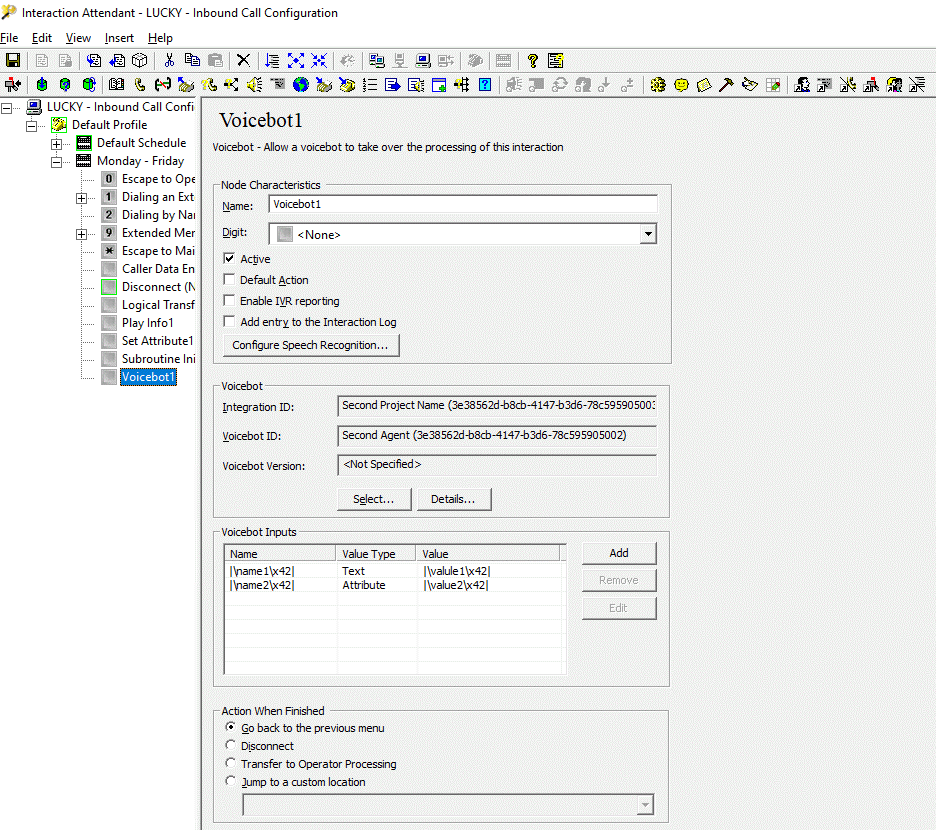Image resolution: width=936 pixels, height=830 pixels.
Task: Click the Save floppy disk icon
Action: coord(13,61)
